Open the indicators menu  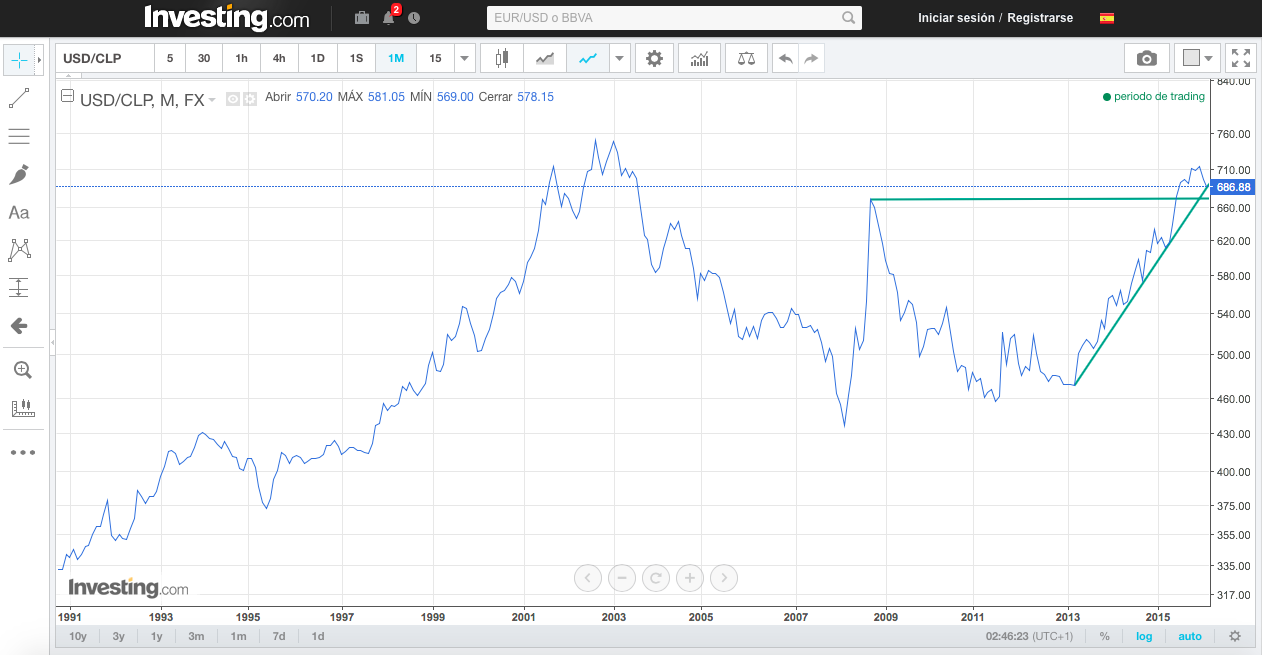(699, 59)
